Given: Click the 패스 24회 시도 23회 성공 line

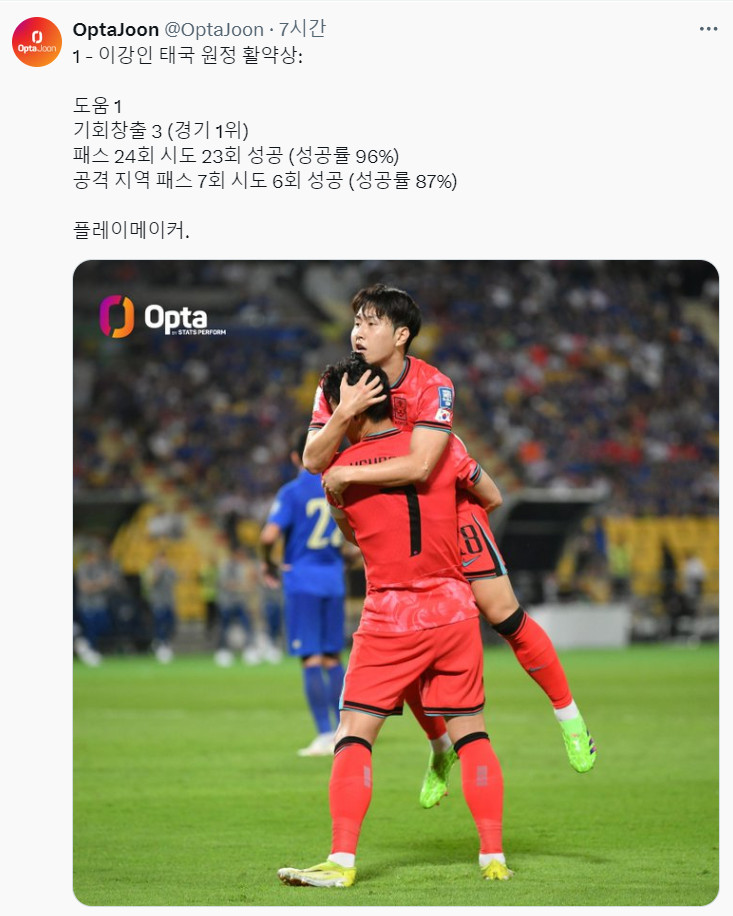Looking at the screenshot, I should tap(236, 155).
